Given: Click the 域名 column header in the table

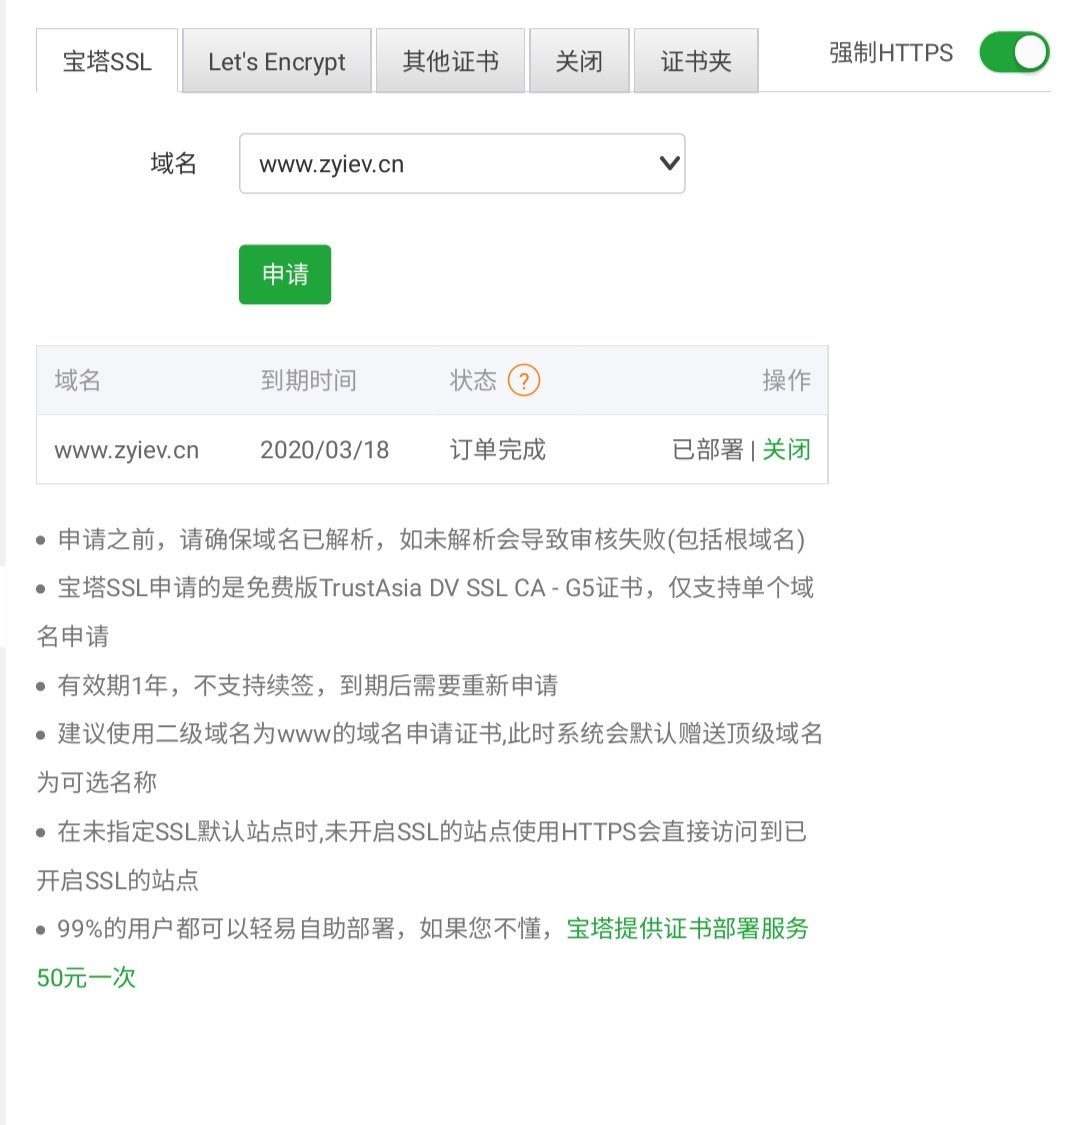Looking at the screenshot, I should [78, 380].
